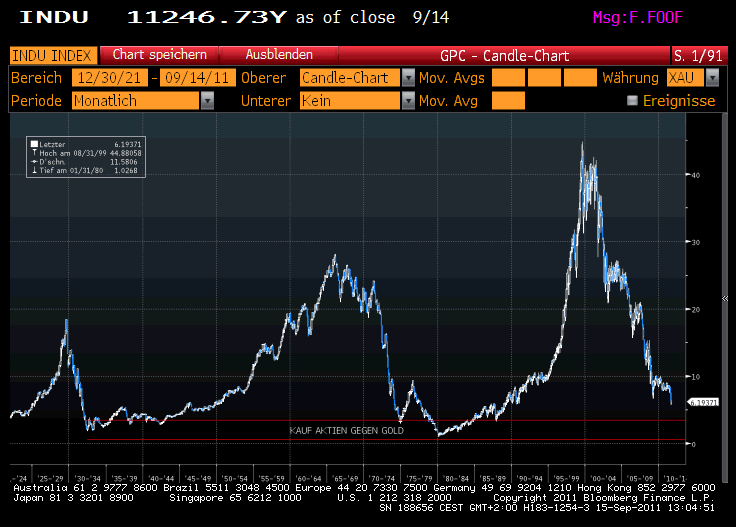Click the Bereich label
736x527 pixels.
point(36,78)
